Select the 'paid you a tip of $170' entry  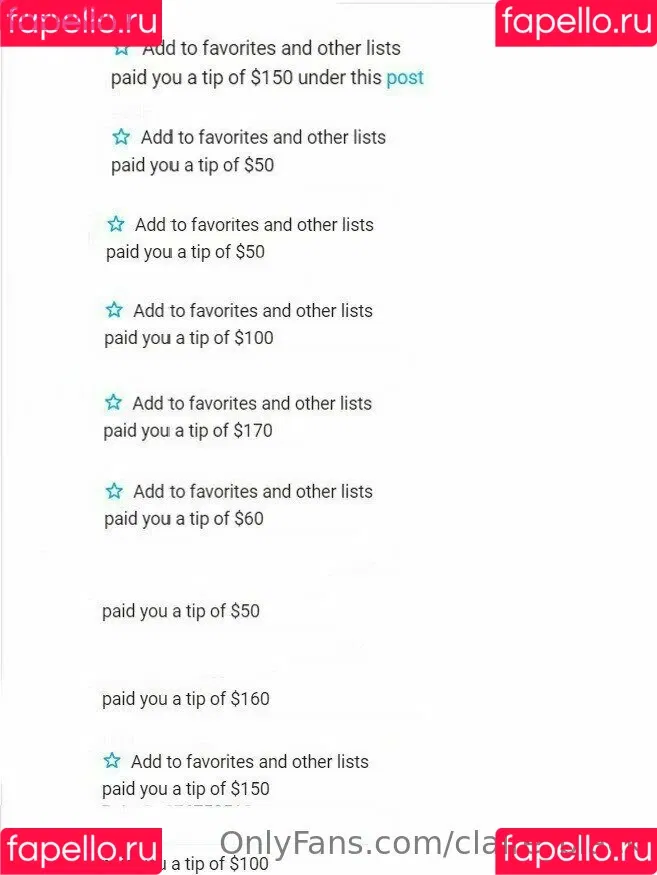pyautogui.click(x=188, y=431)
